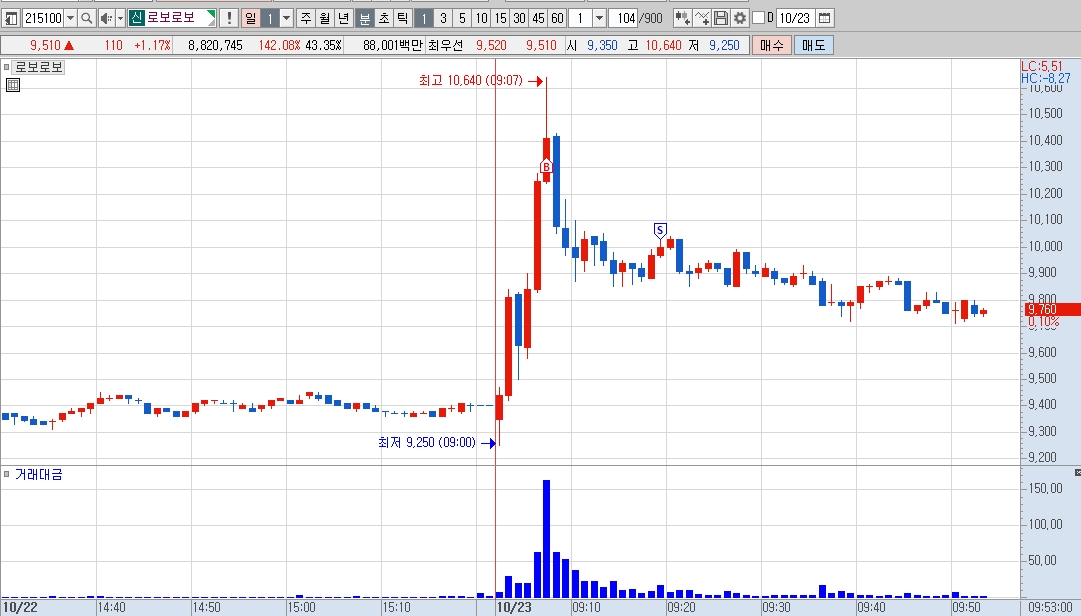Select the 15 minute interval tab

(501, 18)
